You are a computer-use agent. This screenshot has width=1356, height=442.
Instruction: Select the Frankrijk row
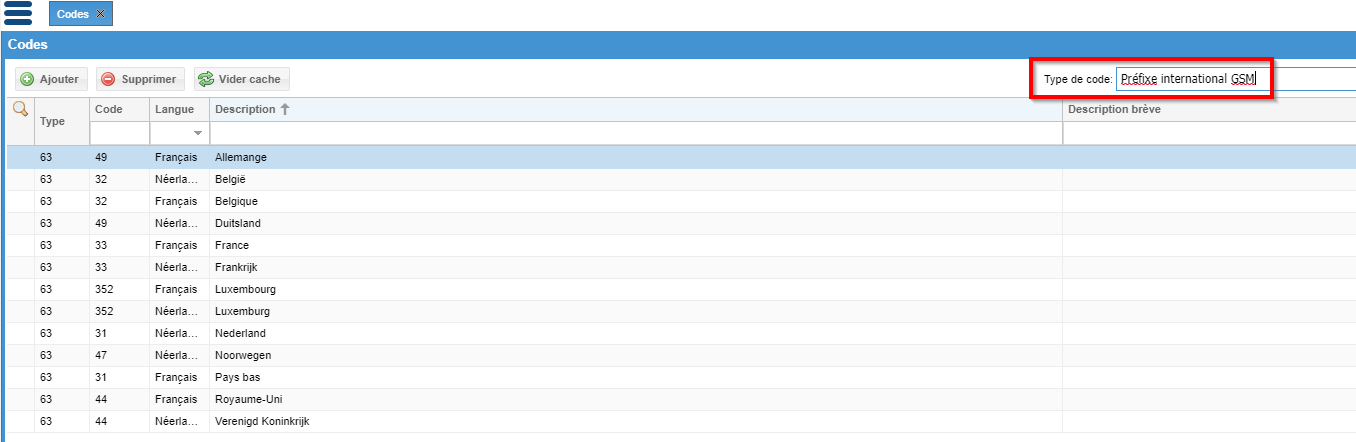point(681,267)
